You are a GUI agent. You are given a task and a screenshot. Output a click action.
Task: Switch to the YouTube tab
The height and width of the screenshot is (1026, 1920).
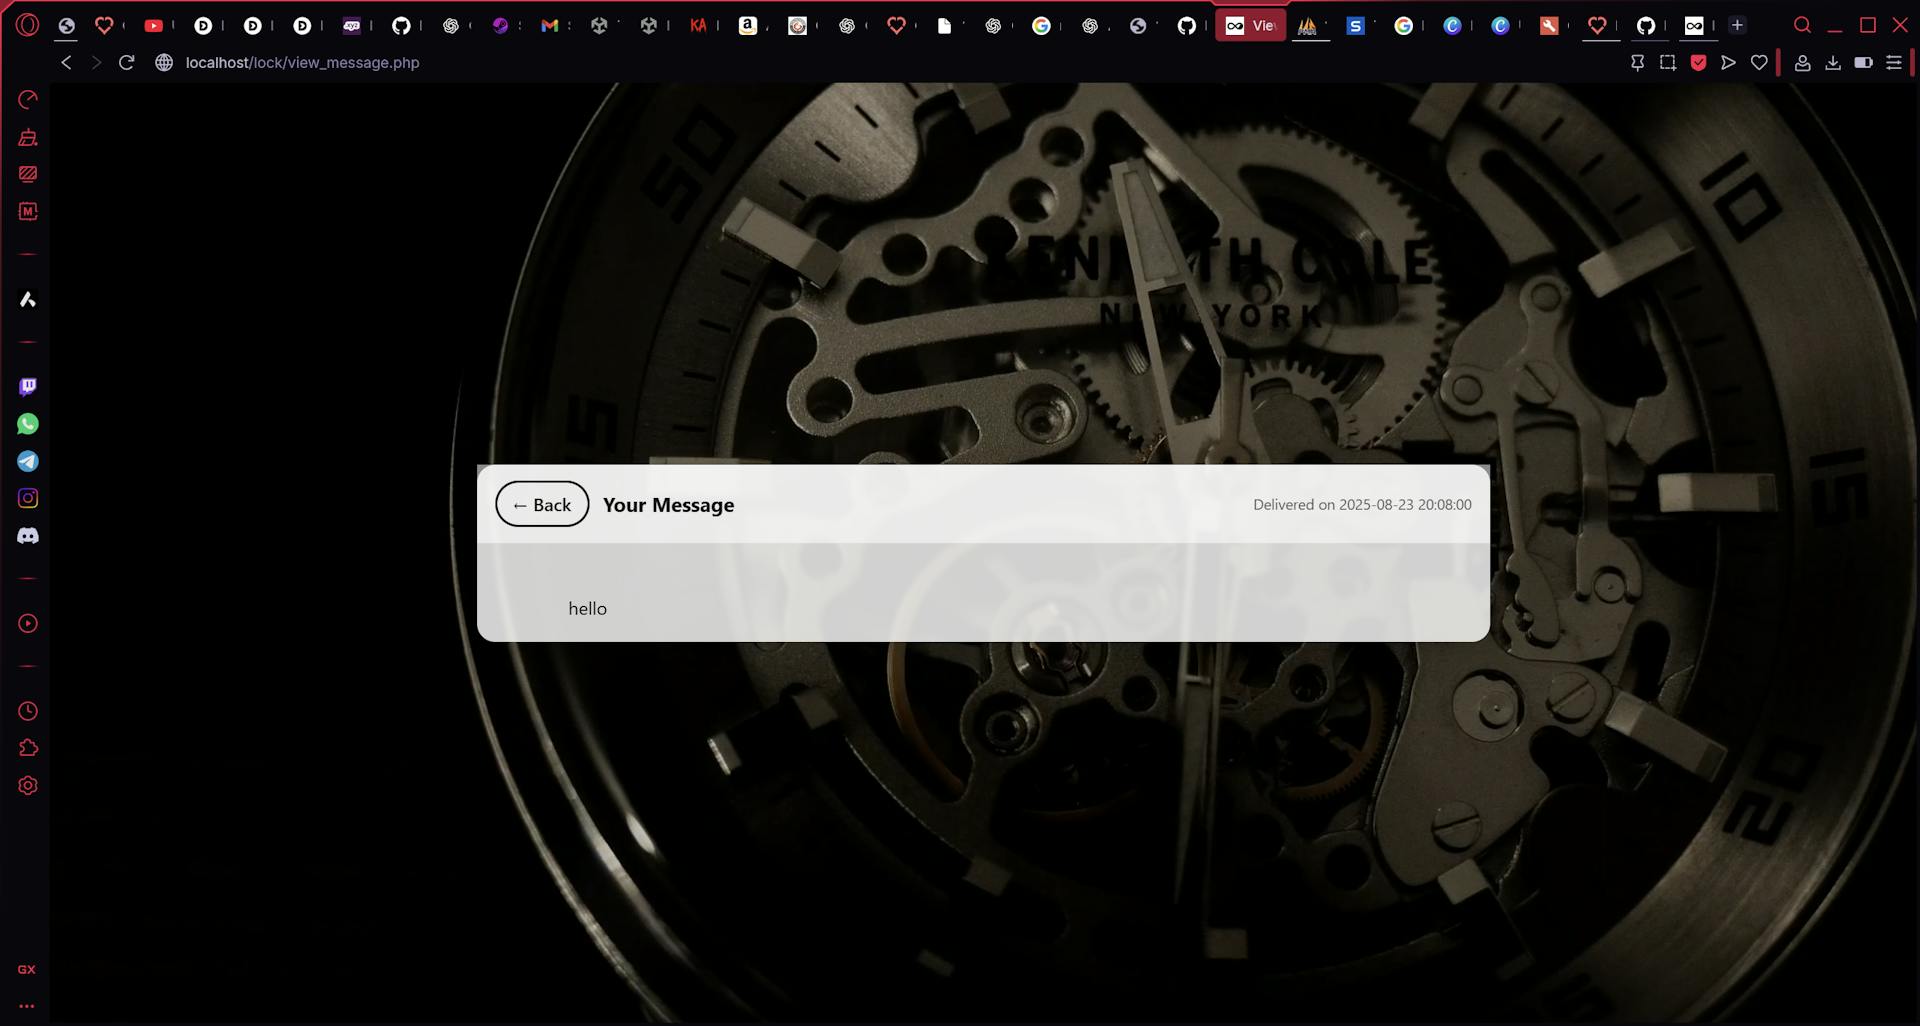pos(154,26)
